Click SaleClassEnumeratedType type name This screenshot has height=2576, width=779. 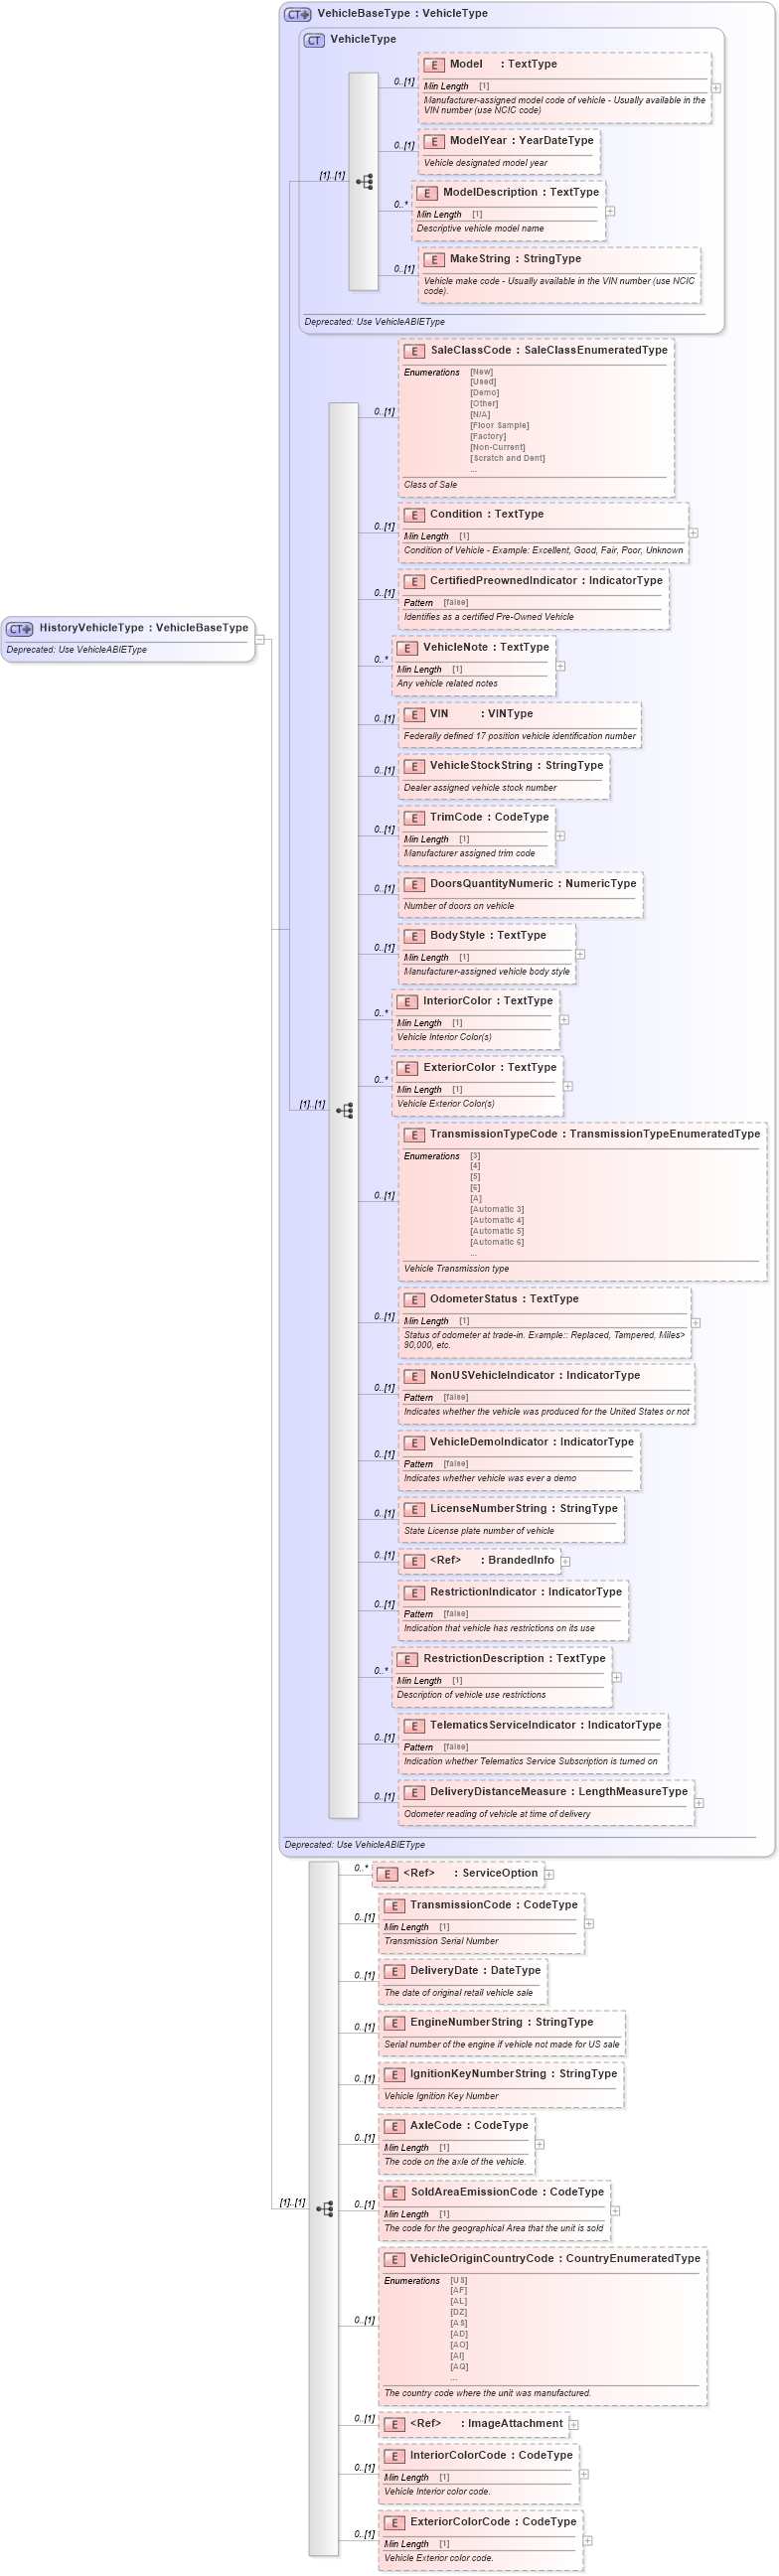point(596,351)
